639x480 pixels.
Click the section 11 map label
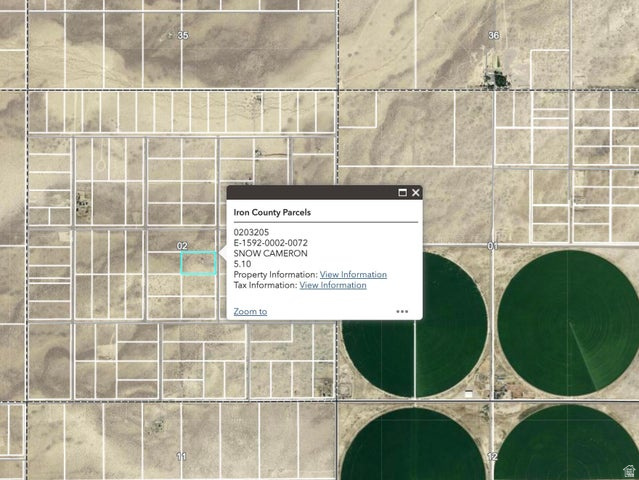pos(181,456)
